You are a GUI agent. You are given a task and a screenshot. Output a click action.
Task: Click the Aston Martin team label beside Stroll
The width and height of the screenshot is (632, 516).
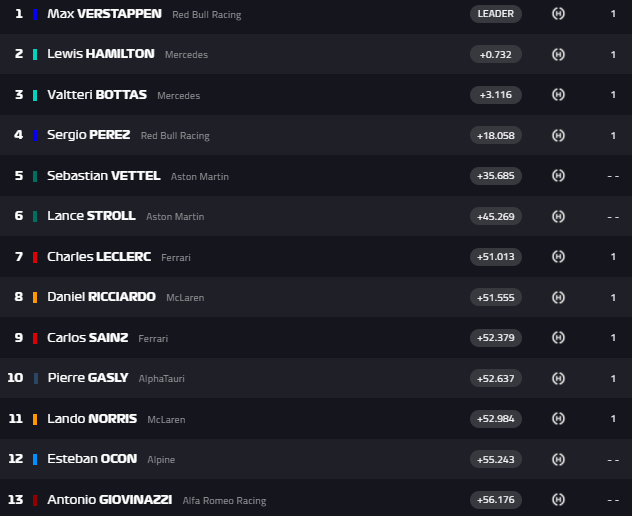click(175, 217)
